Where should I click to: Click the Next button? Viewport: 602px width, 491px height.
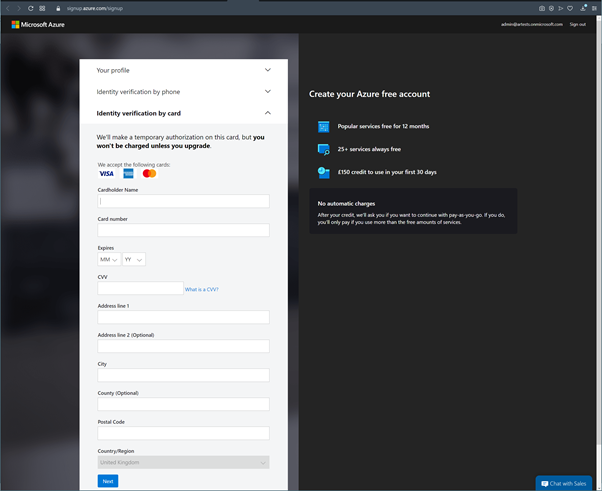(x=108, y=481)
